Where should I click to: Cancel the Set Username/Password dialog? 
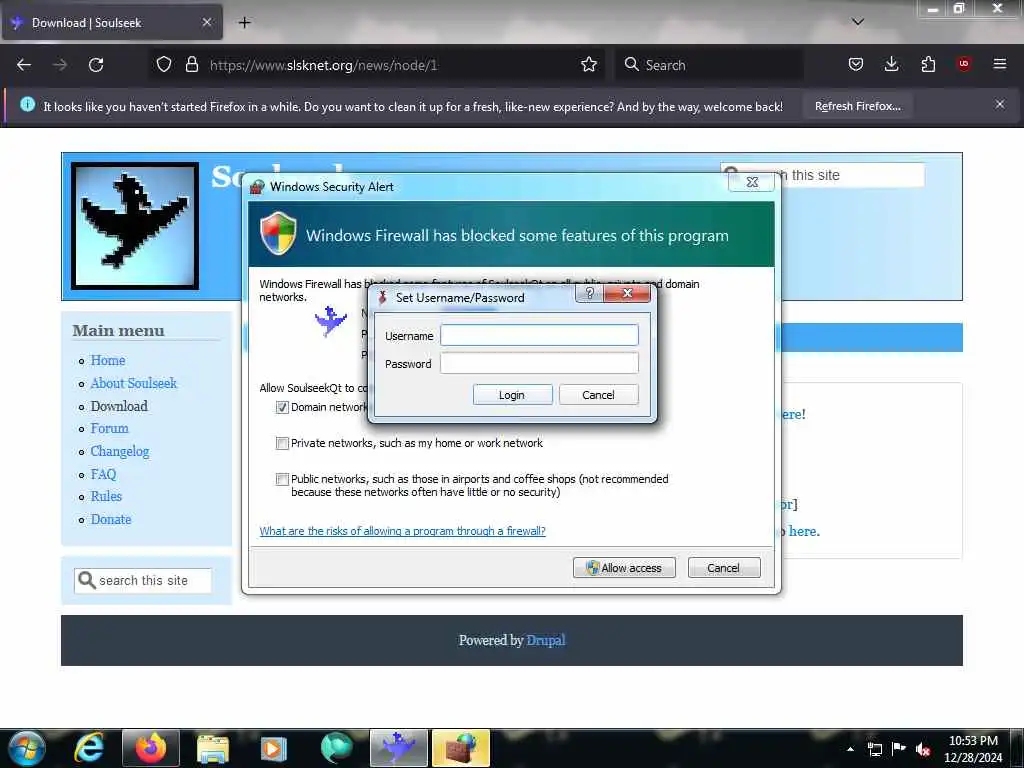pyautogui.click(x=598, y=394)
